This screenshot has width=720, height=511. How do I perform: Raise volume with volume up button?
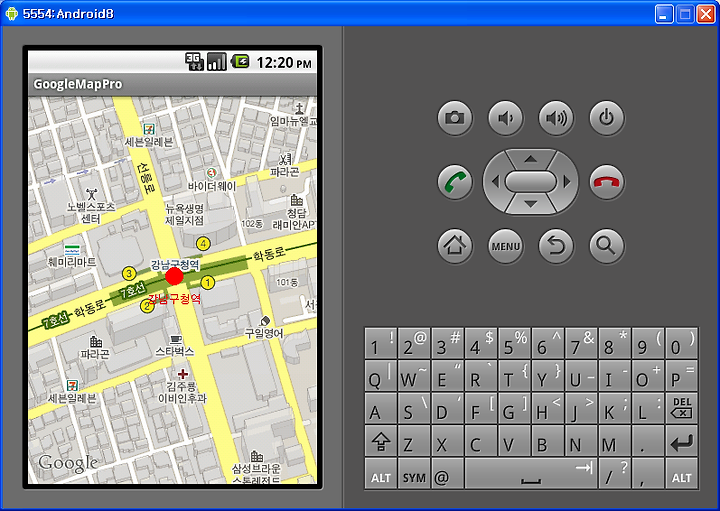pyautogui.click(x=556, y=118)
